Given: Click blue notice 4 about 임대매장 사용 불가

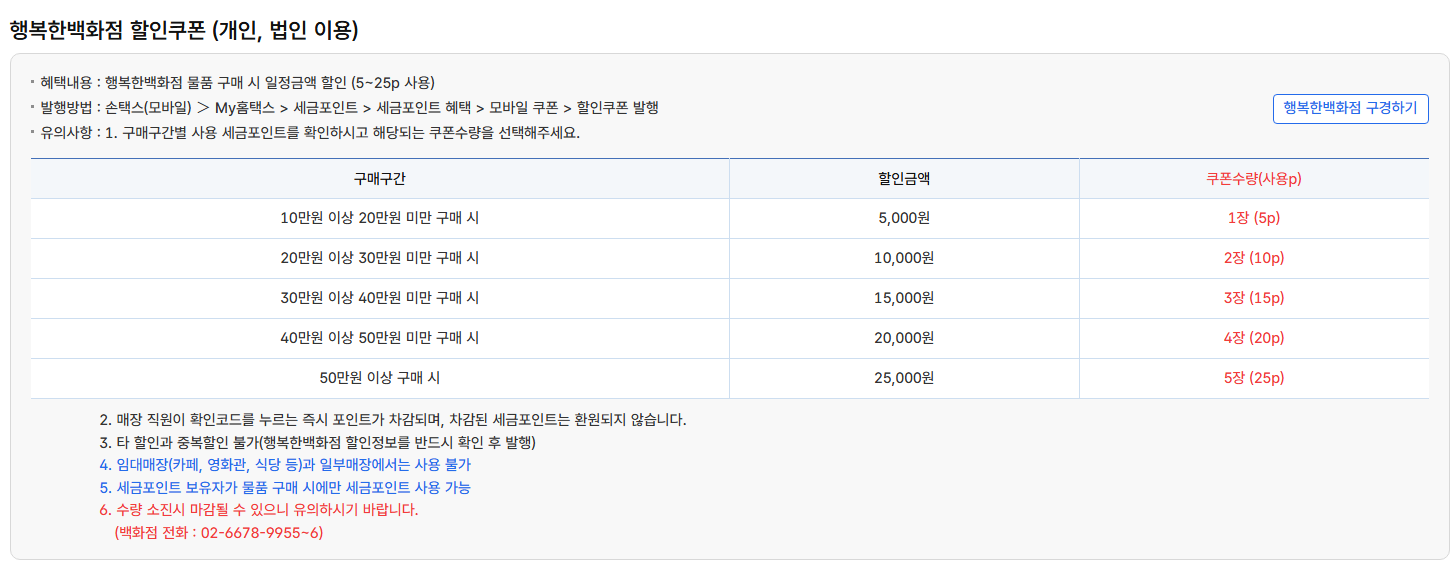Looking at the screenshot, I should click(x=285, y=465).
